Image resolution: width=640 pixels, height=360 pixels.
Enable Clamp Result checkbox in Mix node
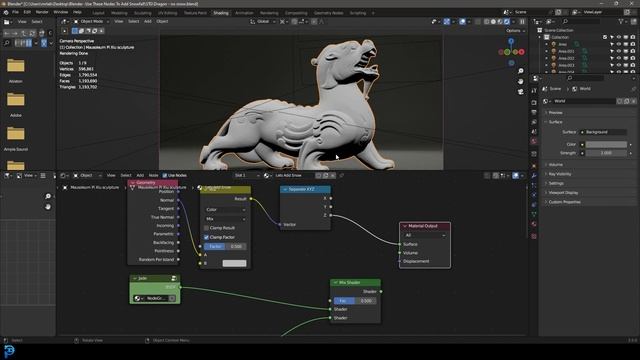(x=206, y=228)
